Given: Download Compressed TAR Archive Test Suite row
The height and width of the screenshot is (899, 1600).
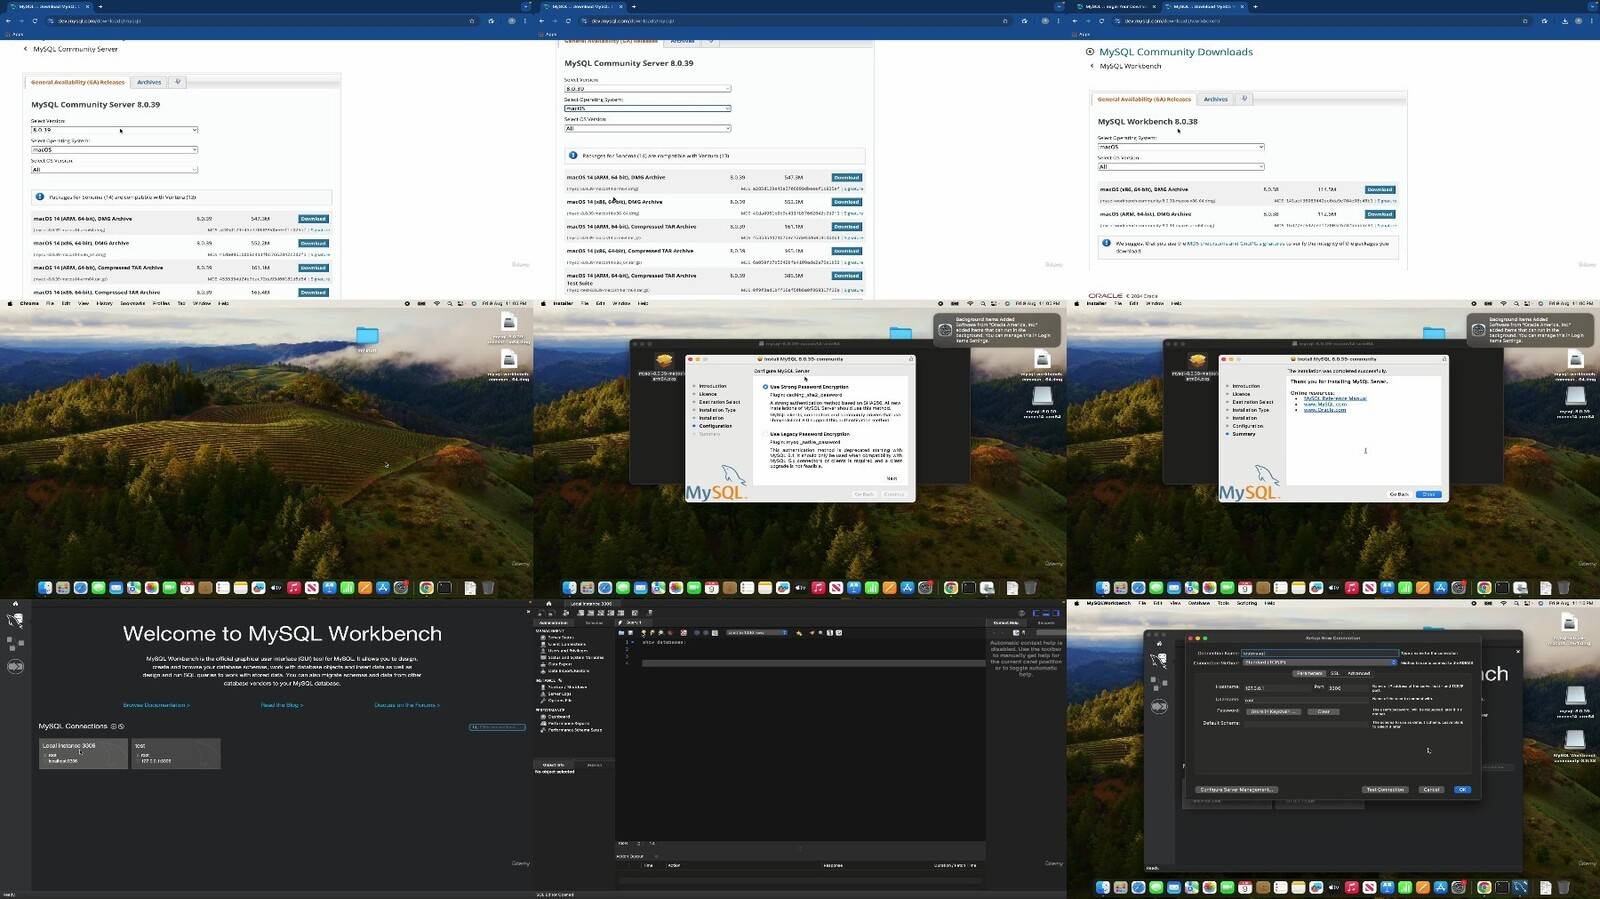Looking at the screenshot, I should tap(846, 275).
